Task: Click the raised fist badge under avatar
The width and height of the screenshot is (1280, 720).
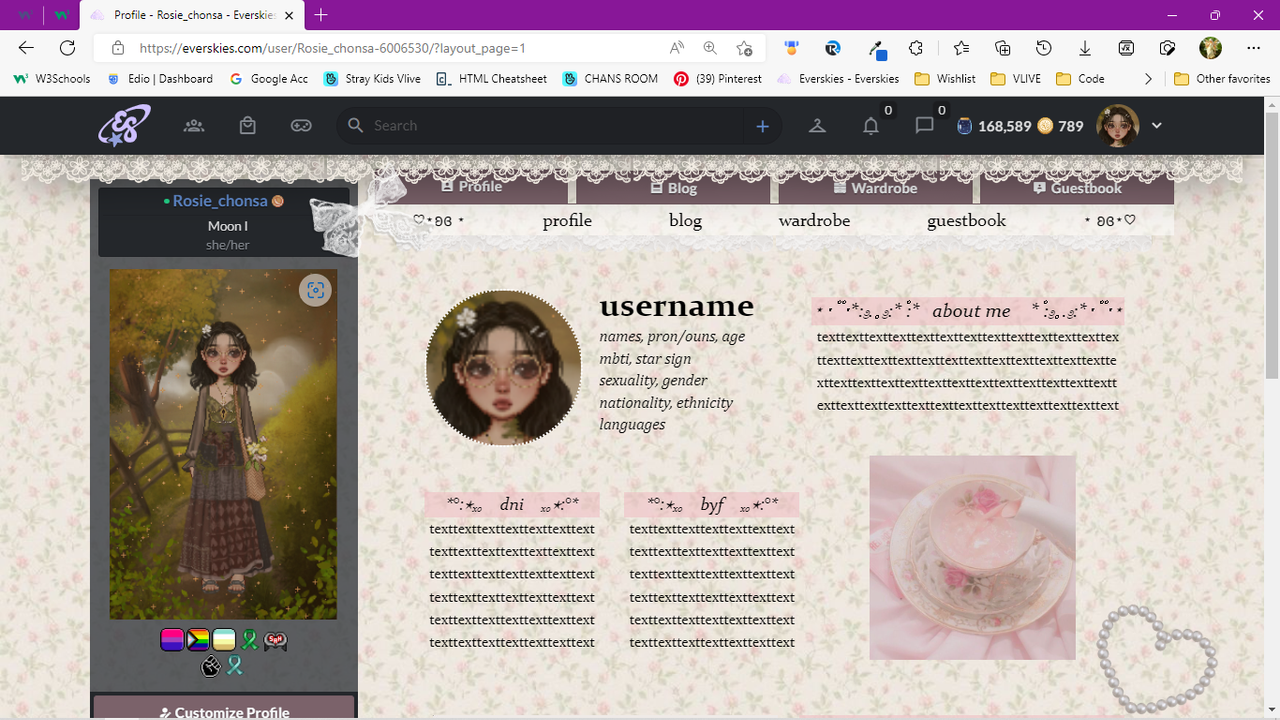Action: pyautogui.click(x=210, y=666)
